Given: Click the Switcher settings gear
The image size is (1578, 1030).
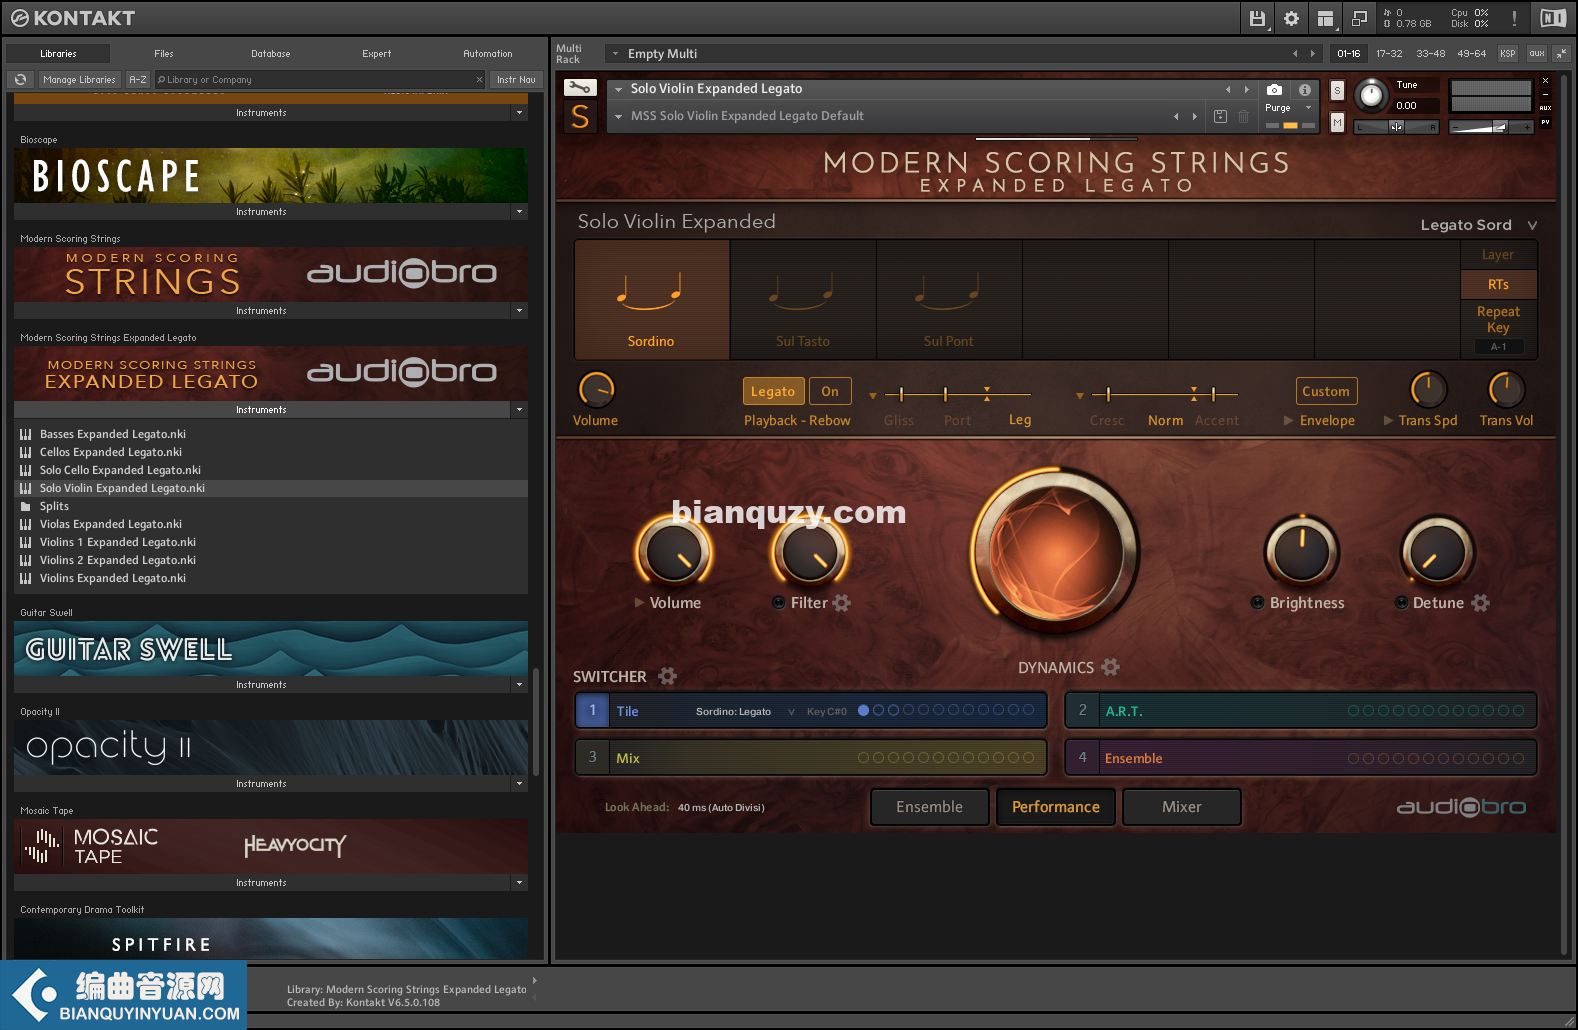Looking at the screenshot, I should click(x=667, y=676).
